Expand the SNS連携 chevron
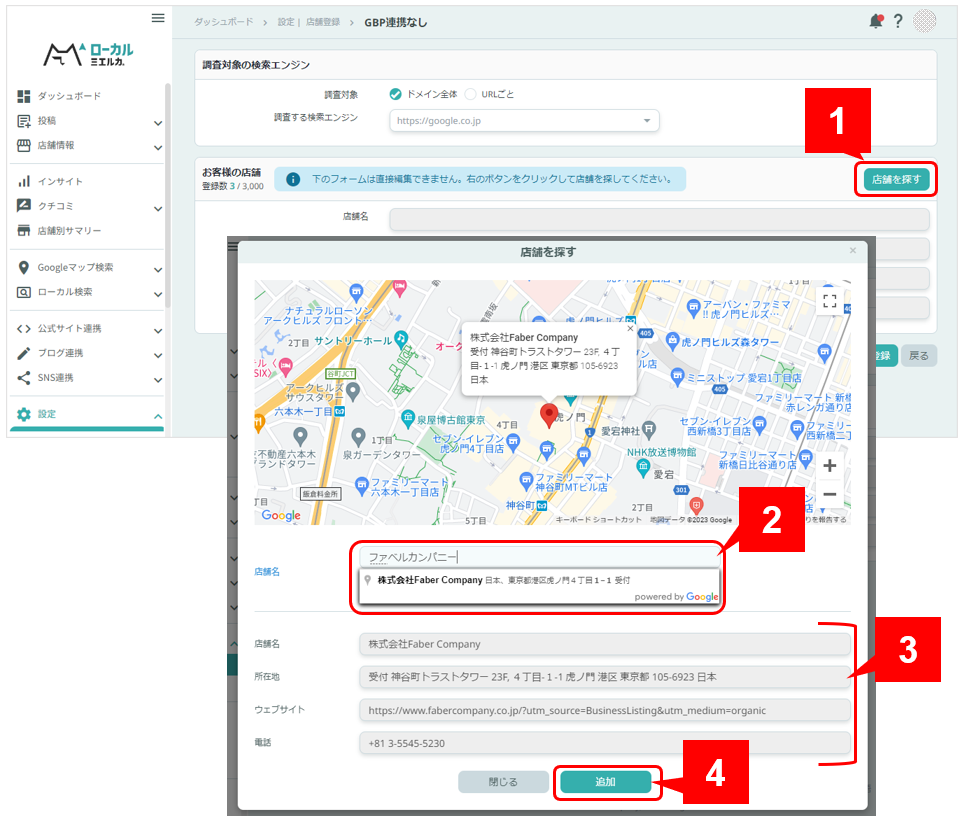Viewport: 965px width, 824px height. pos(158,380)
